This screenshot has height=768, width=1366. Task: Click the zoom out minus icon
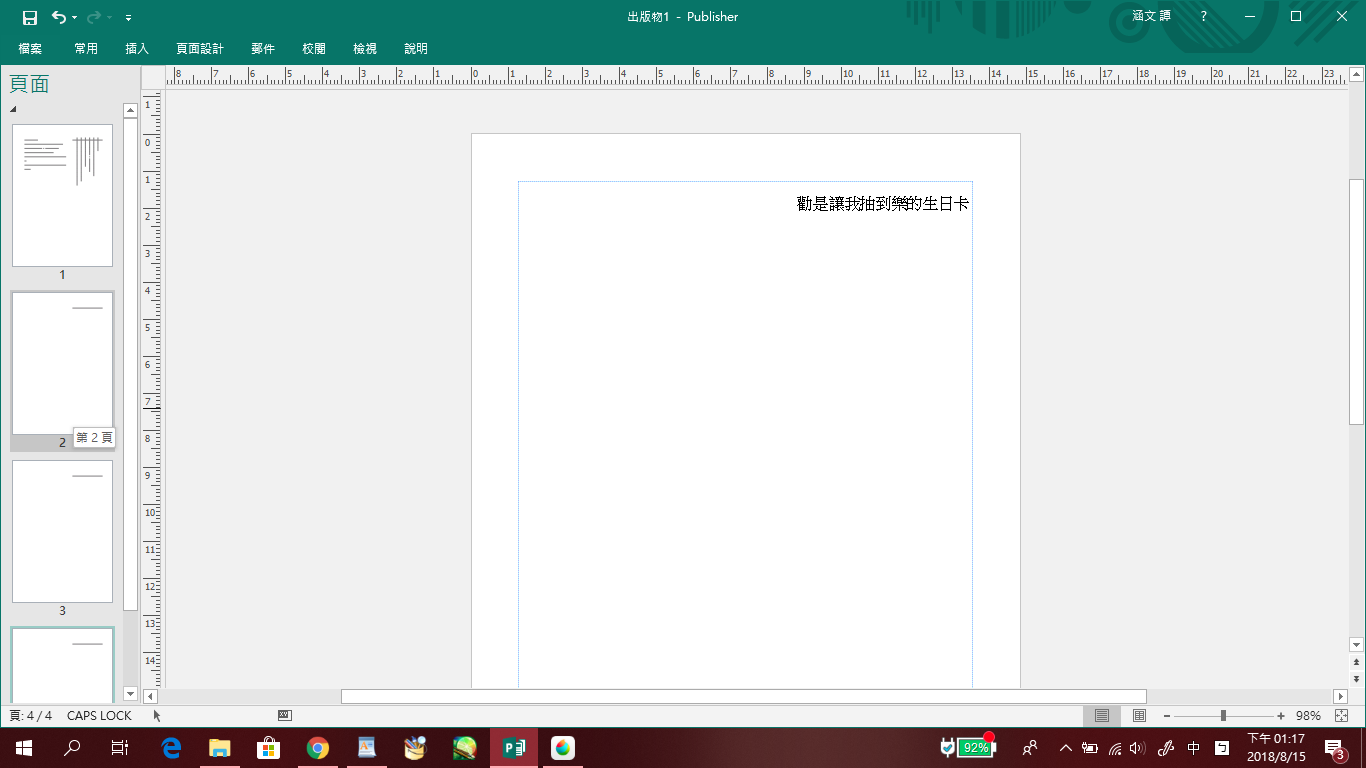pyautogui.click(x=1167, y=716)
